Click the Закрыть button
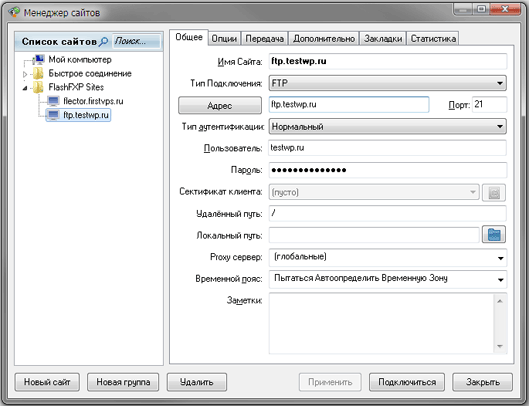This screenshot has height=406, width=529. [x=483, y=382]
